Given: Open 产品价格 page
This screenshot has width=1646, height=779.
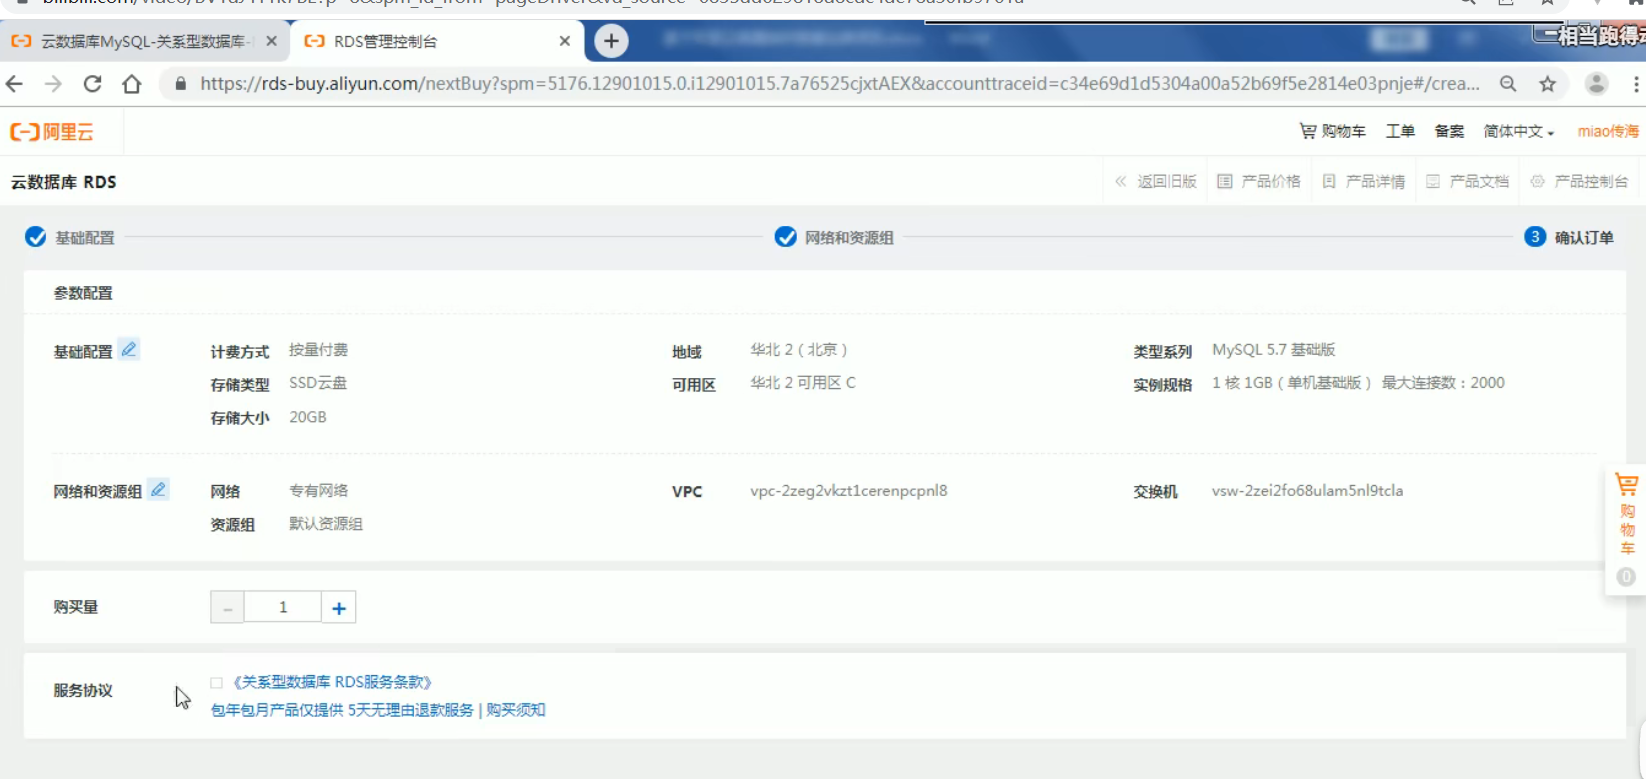Looking at the screenshot, I should tap(1259, 181).
